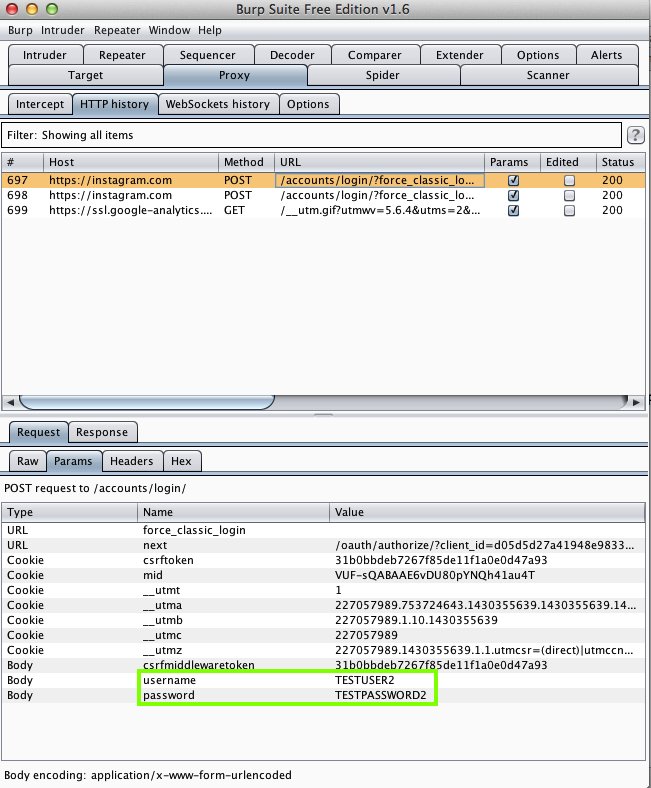The image size is (651, 788).
Task: Switch to the Intruder tool tab
Action: click(x=45, y=55)
